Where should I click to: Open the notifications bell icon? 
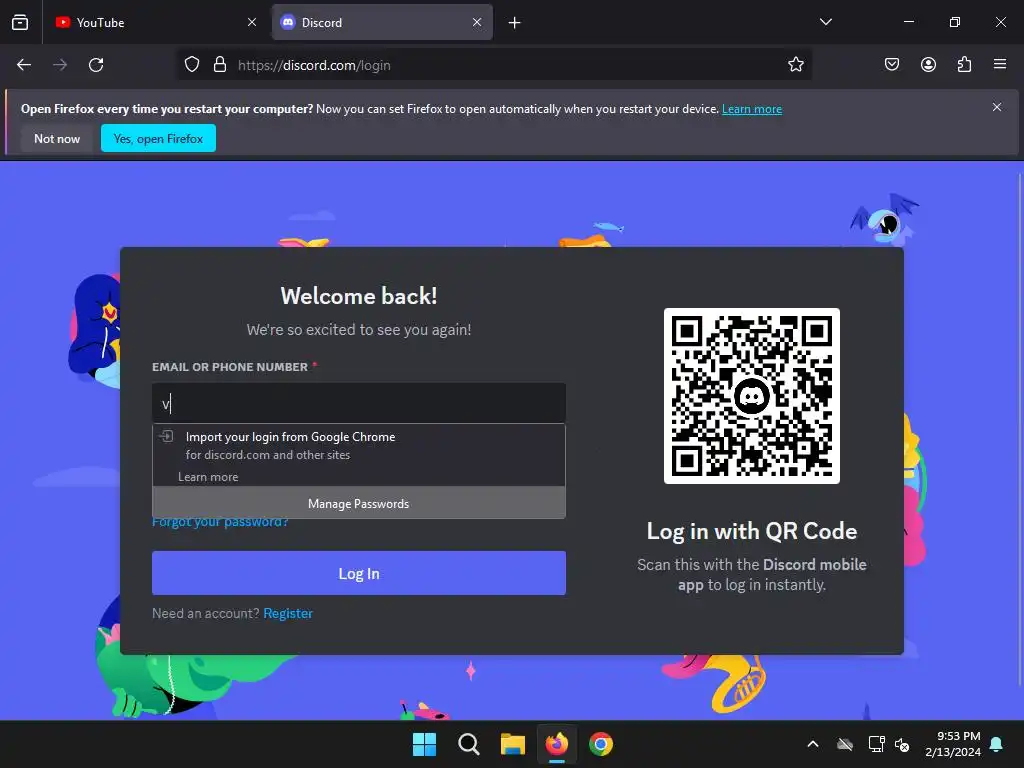(997, 744)
